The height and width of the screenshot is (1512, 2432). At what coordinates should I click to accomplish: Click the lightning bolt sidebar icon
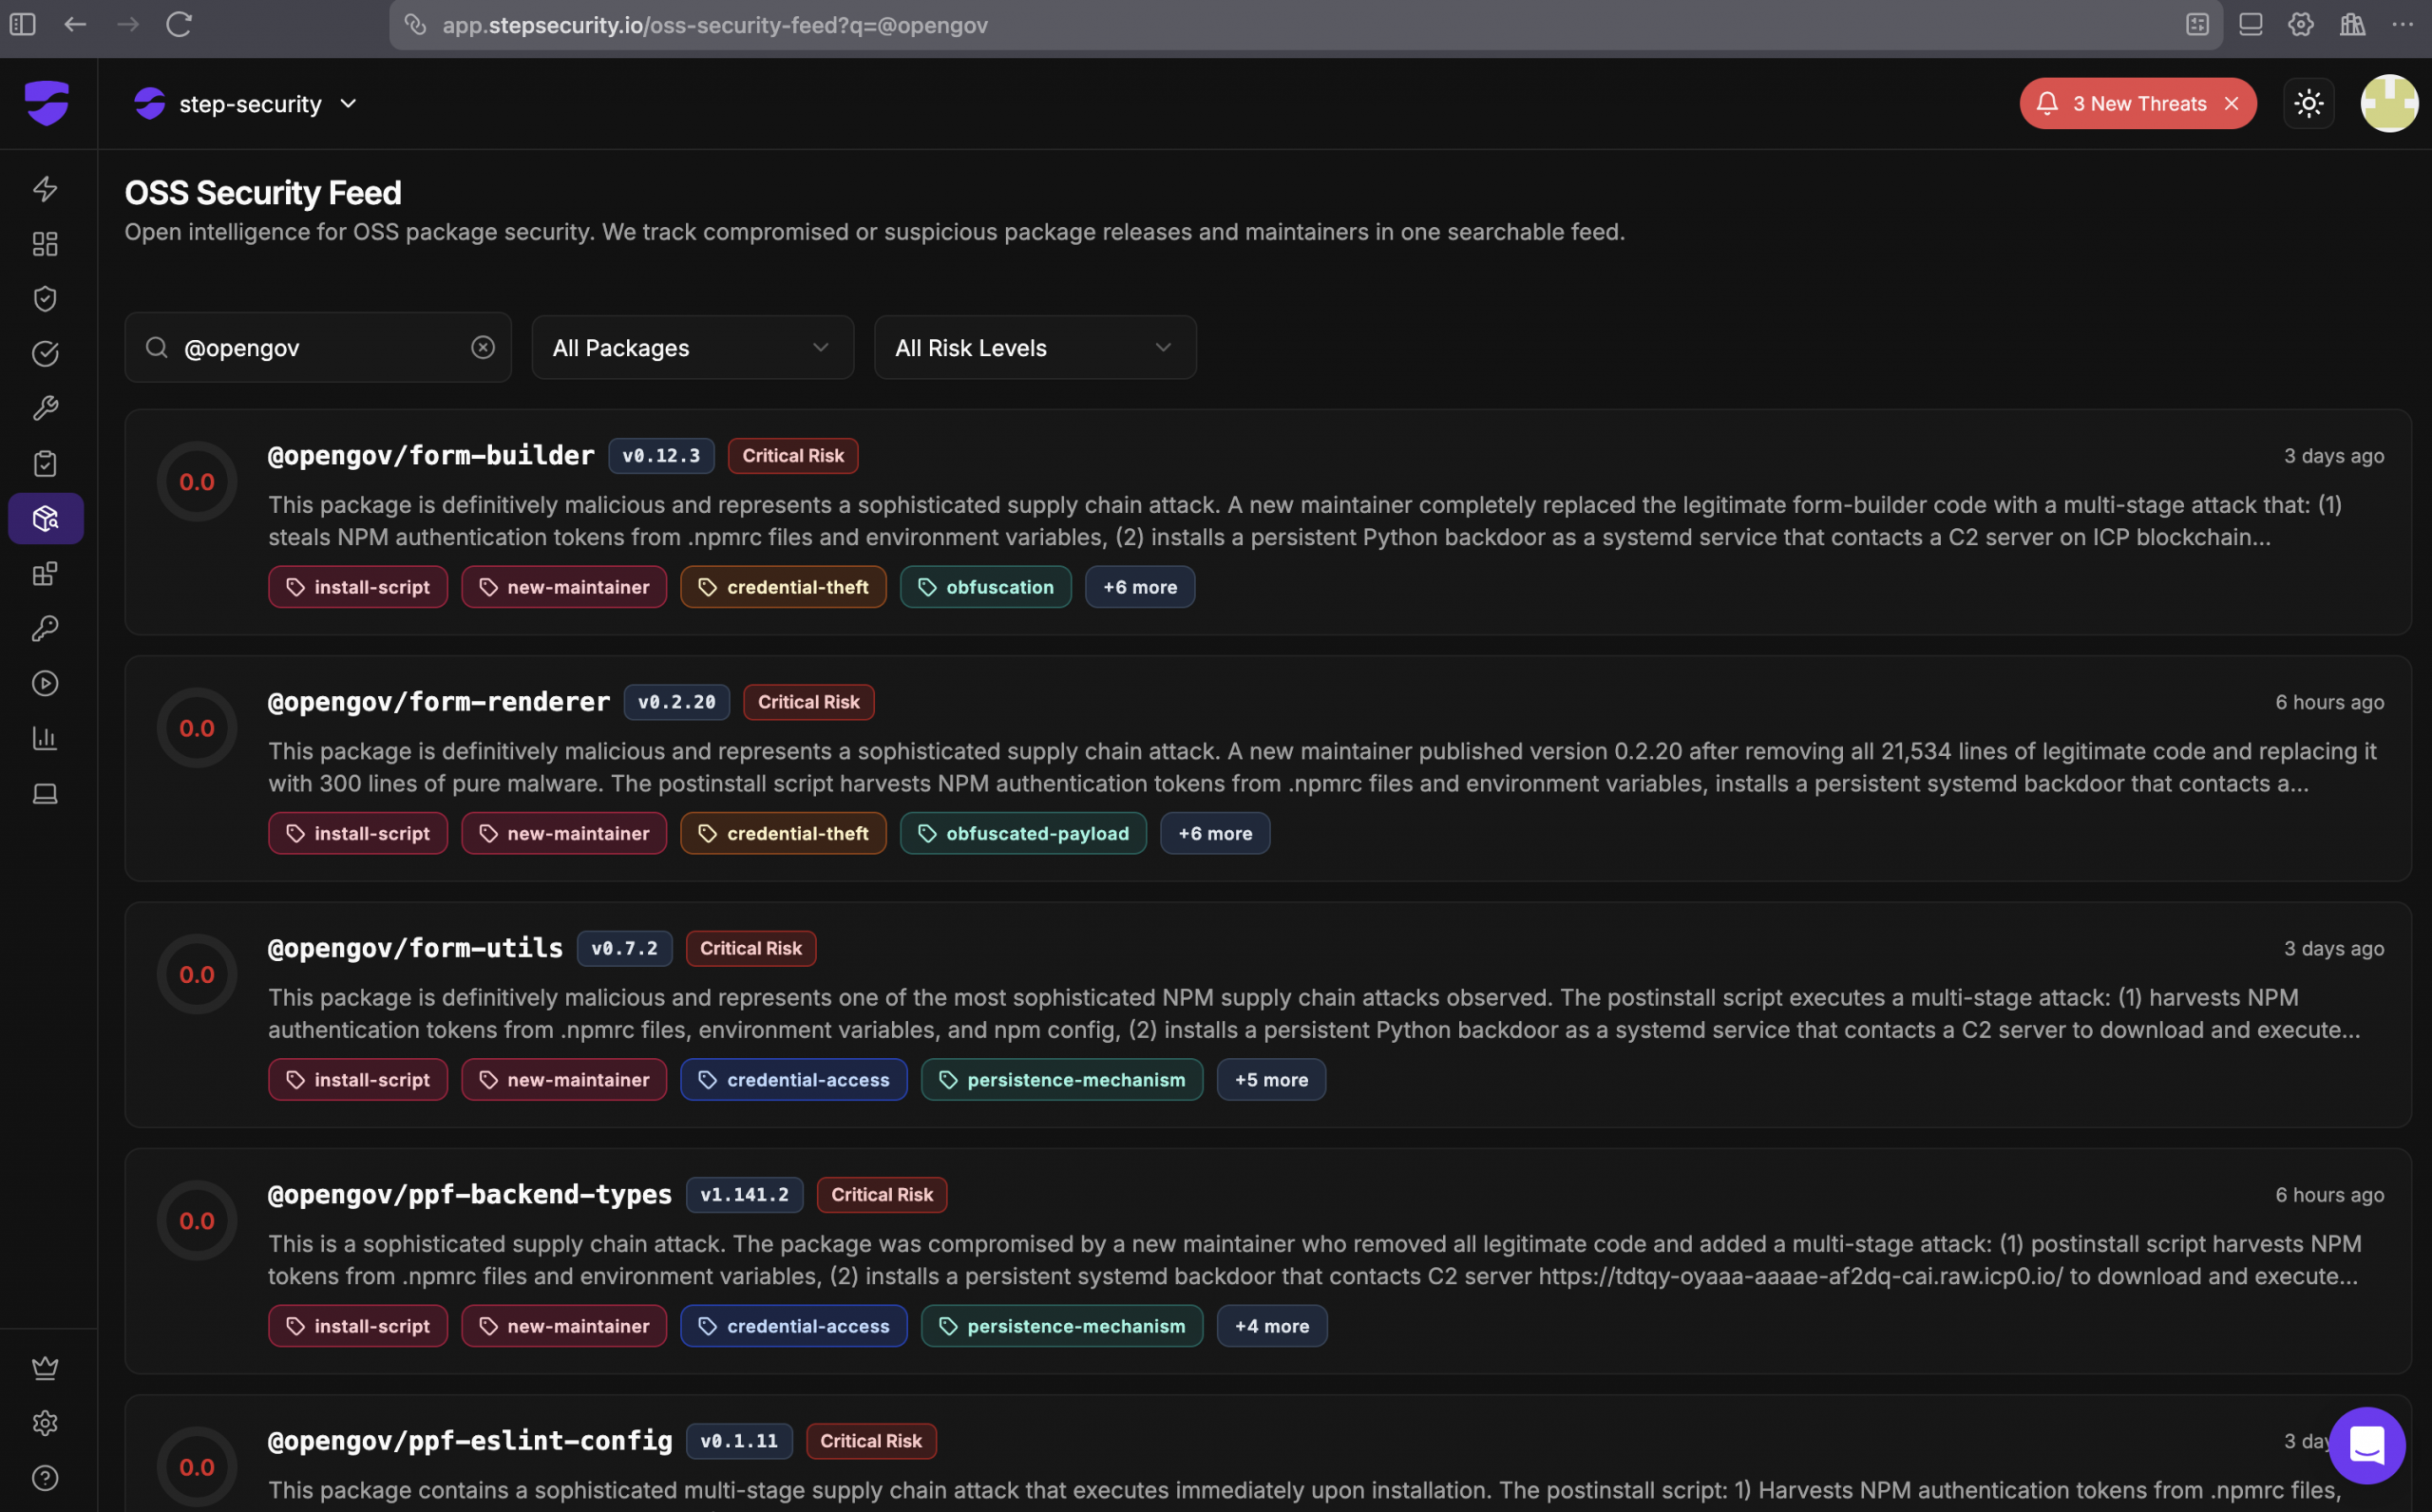click(45, 189)
